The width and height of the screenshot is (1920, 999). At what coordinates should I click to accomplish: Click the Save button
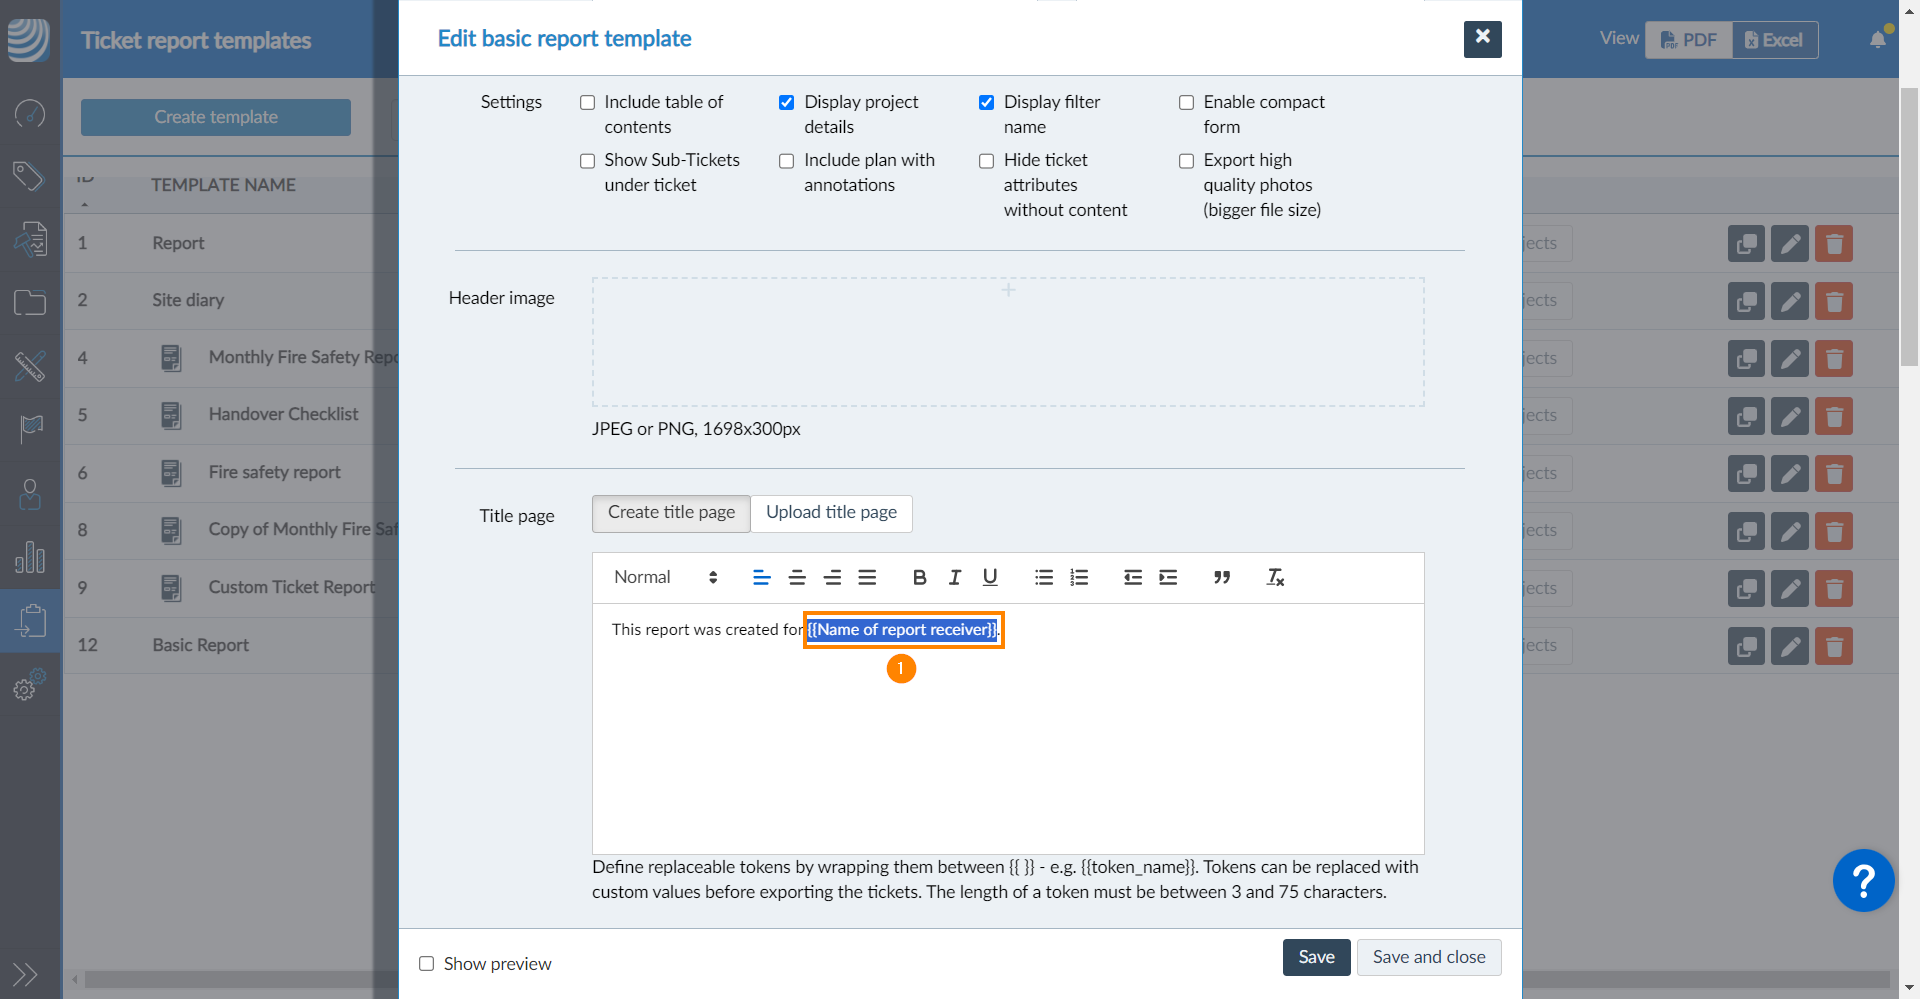point(1316,957)
